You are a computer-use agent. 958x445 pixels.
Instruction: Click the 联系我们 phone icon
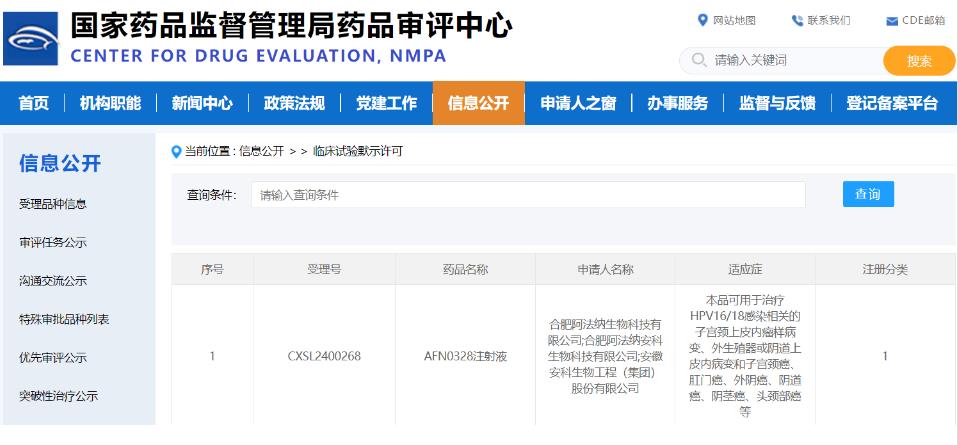click(x=797, y=20)
